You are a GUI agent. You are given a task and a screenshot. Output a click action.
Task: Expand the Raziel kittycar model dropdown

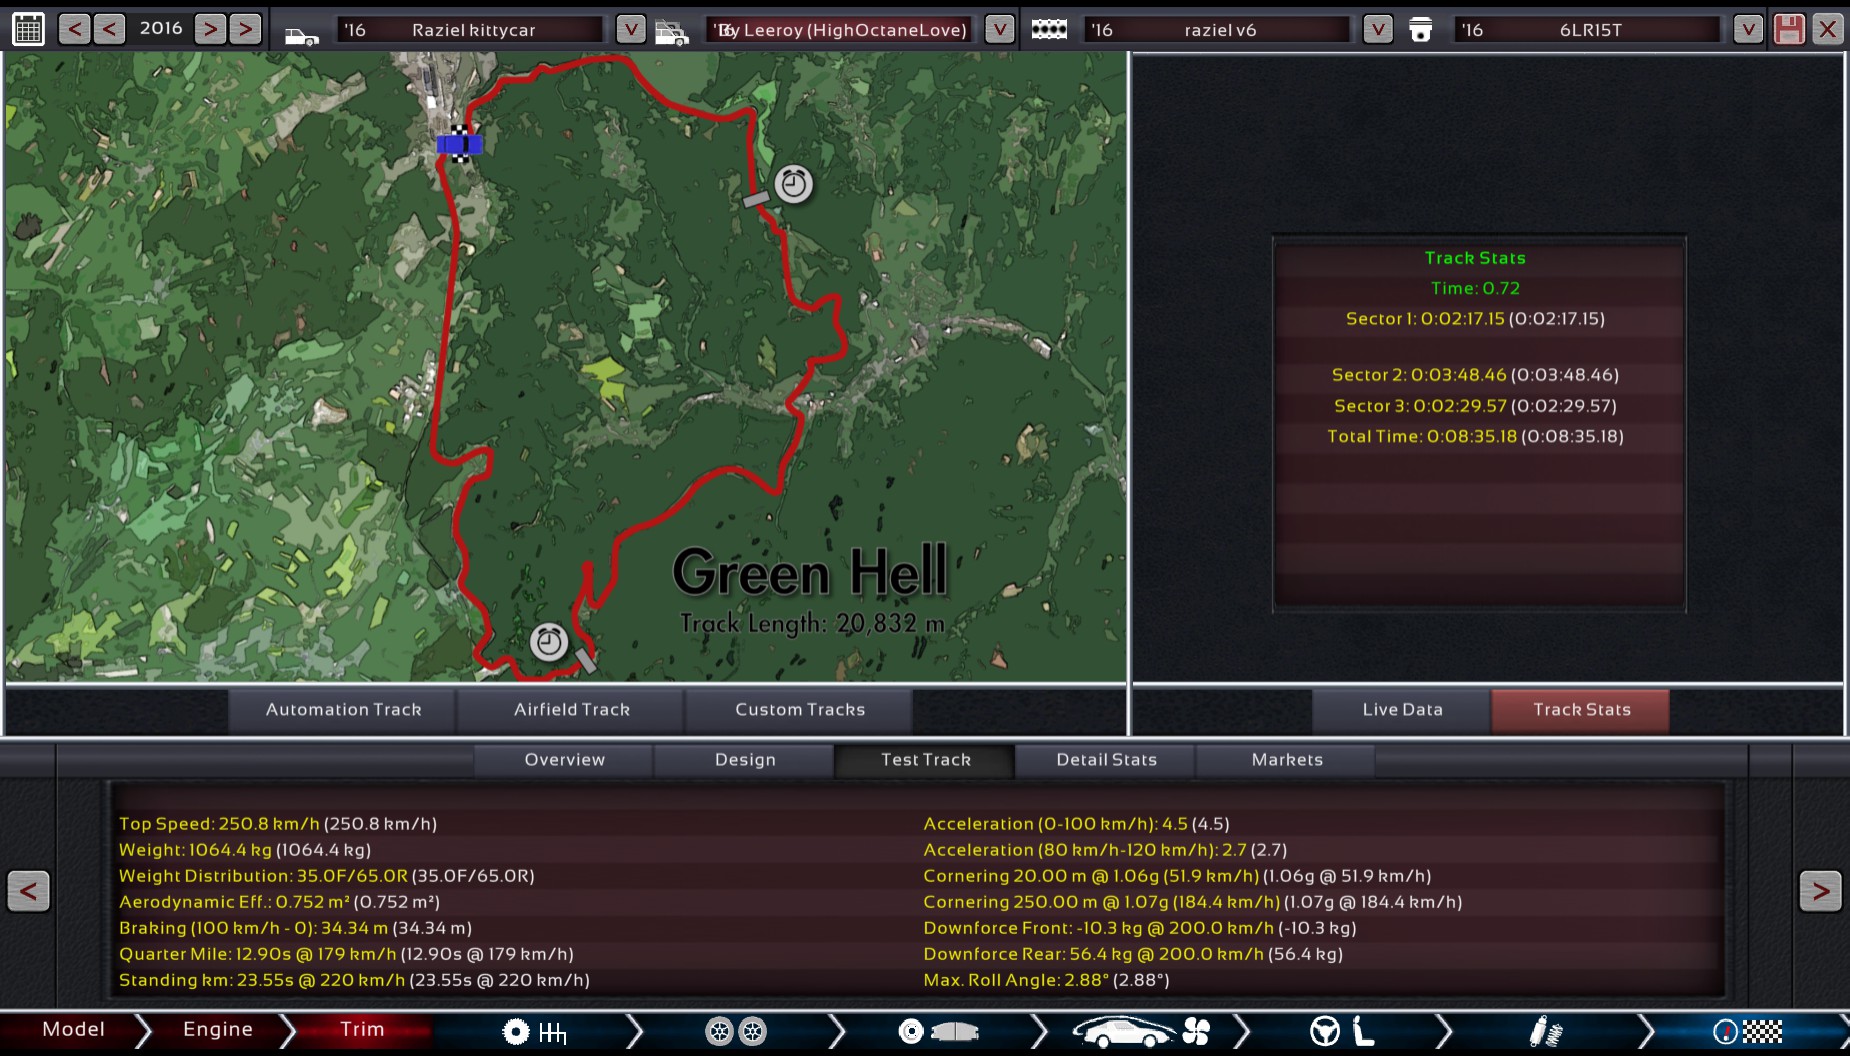click(630, 29)
